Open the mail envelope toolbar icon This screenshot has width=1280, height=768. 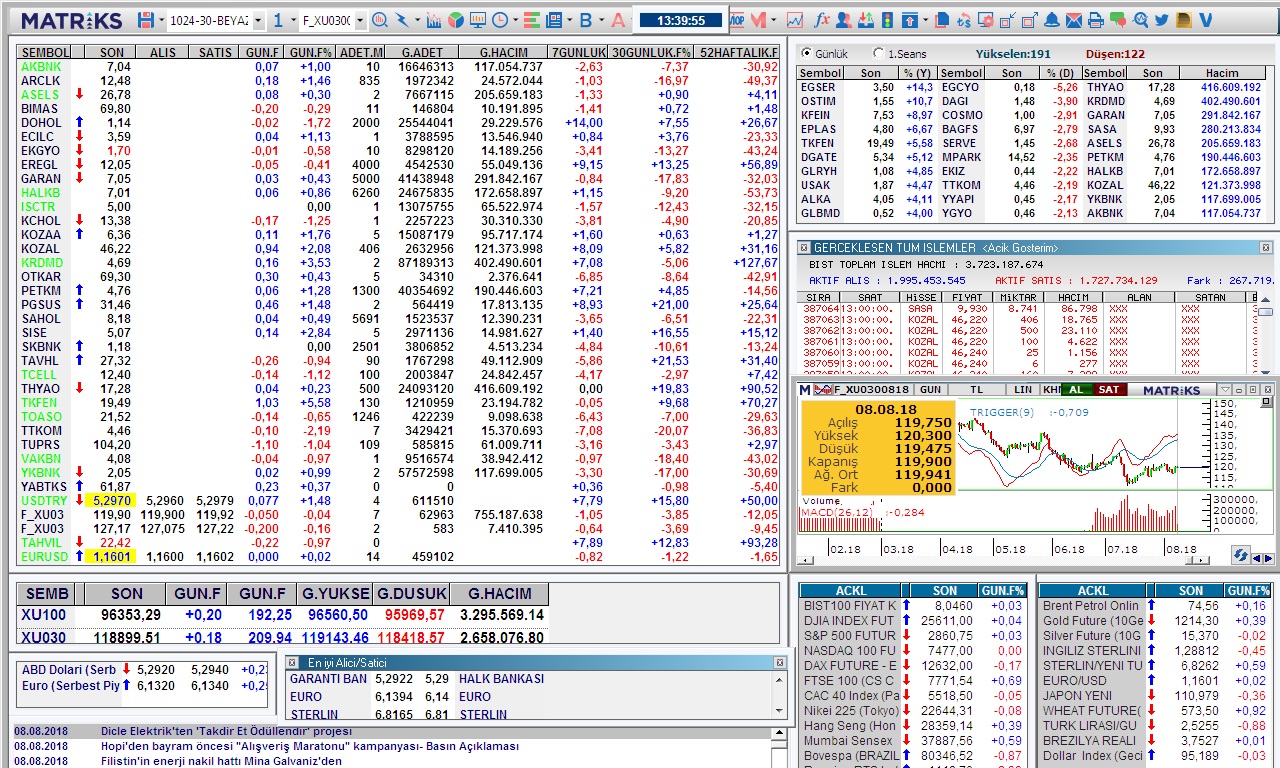(1074, 20)
